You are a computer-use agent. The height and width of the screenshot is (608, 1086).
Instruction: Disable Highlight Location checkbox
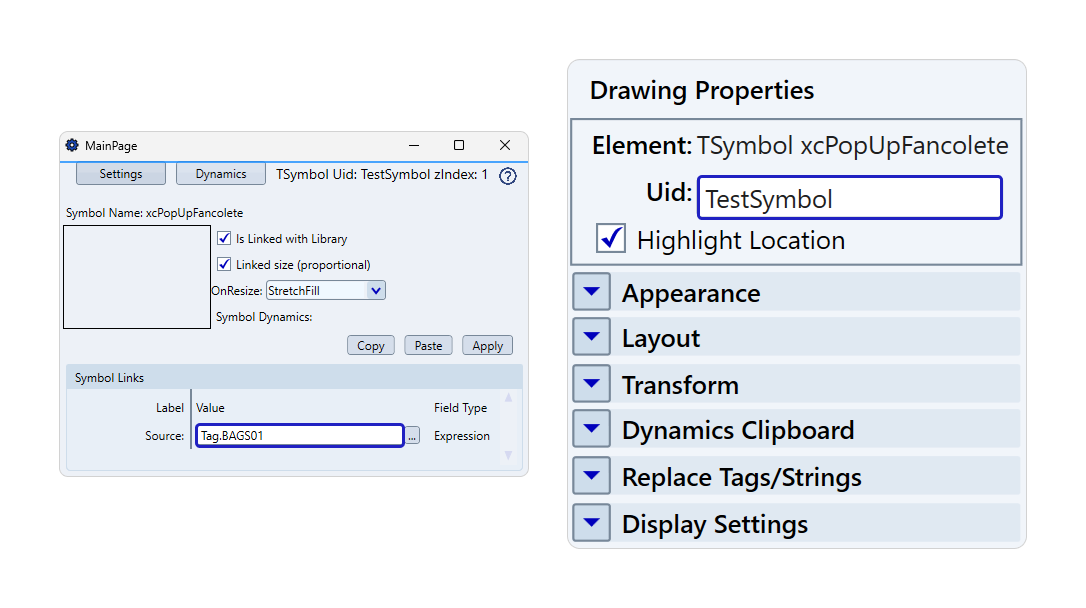[x=611, y=240]
